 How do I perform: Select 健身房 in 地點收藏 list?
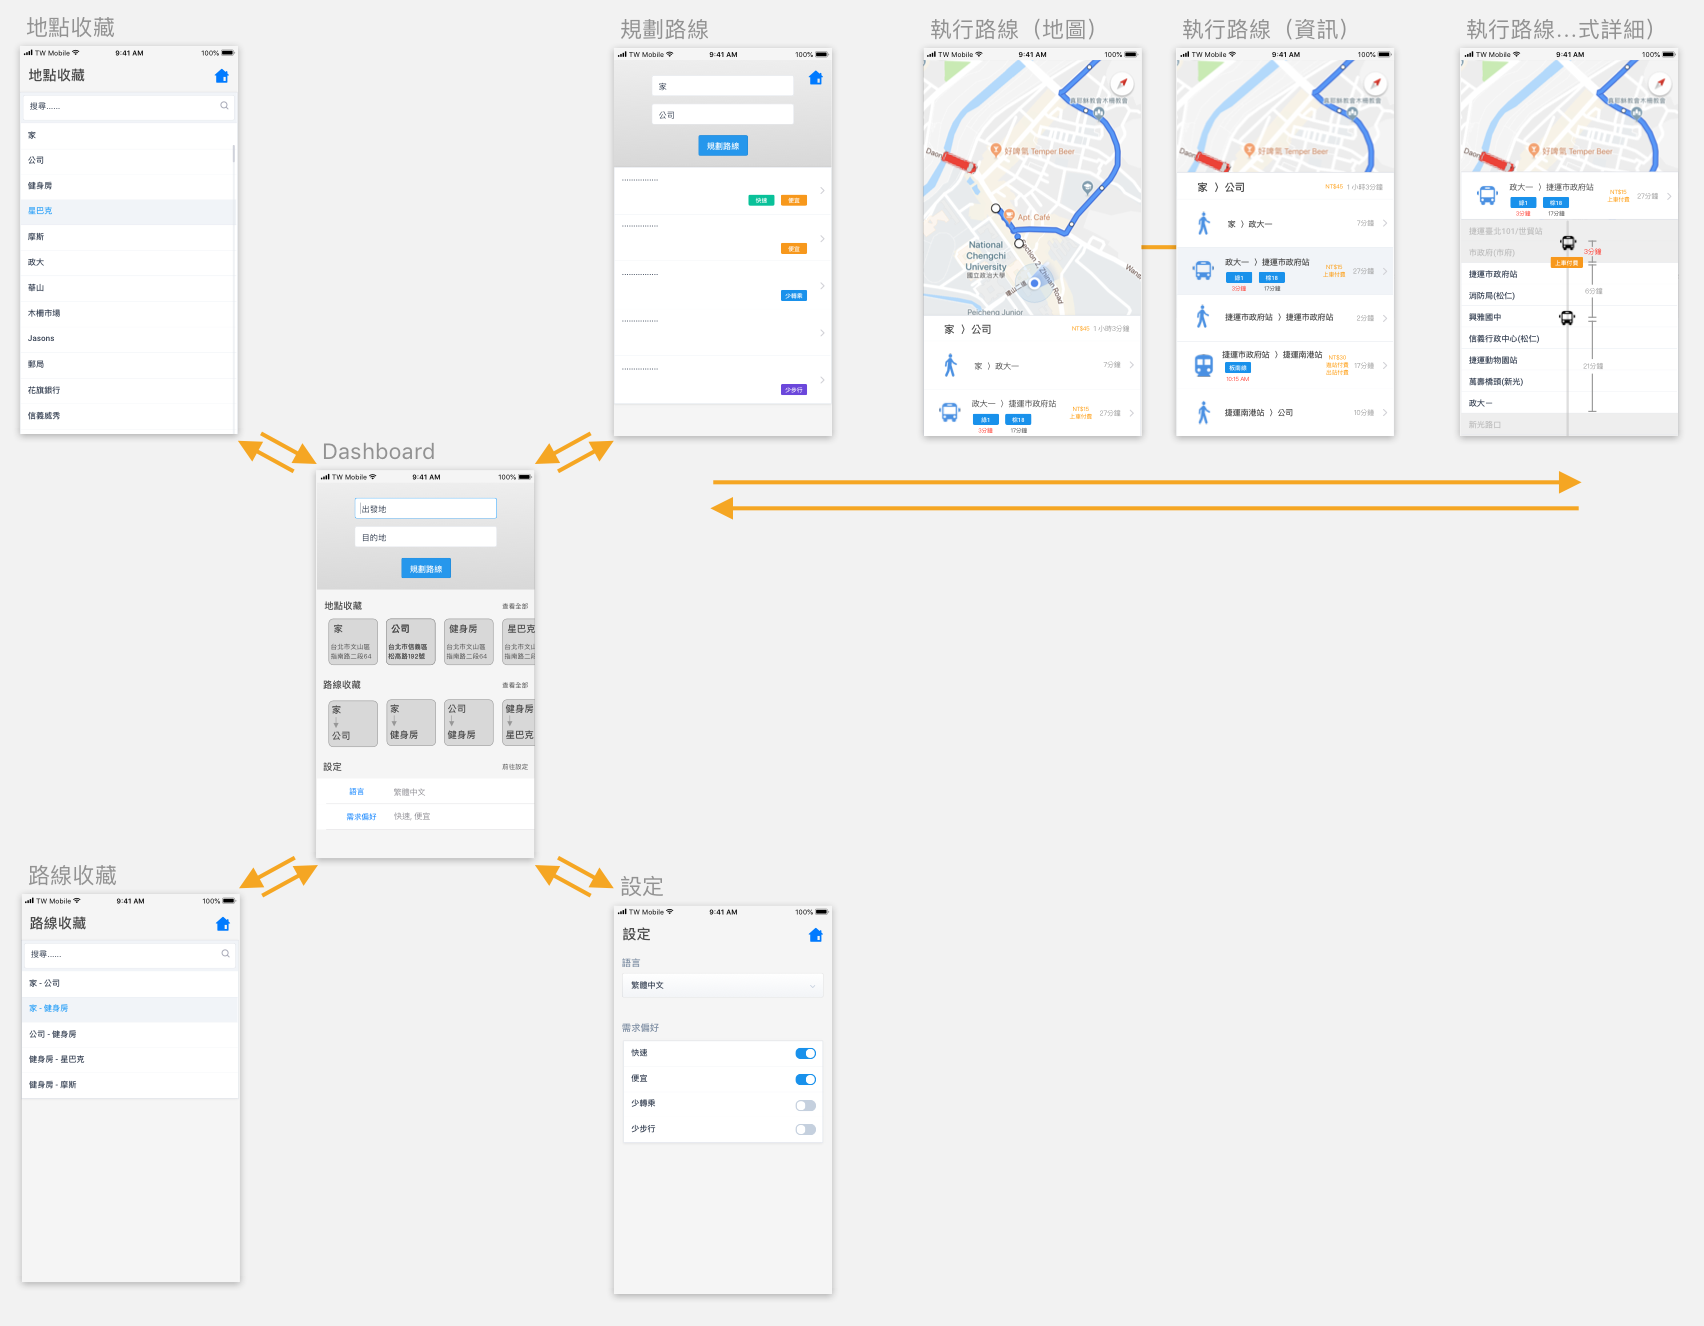(128, 186)
